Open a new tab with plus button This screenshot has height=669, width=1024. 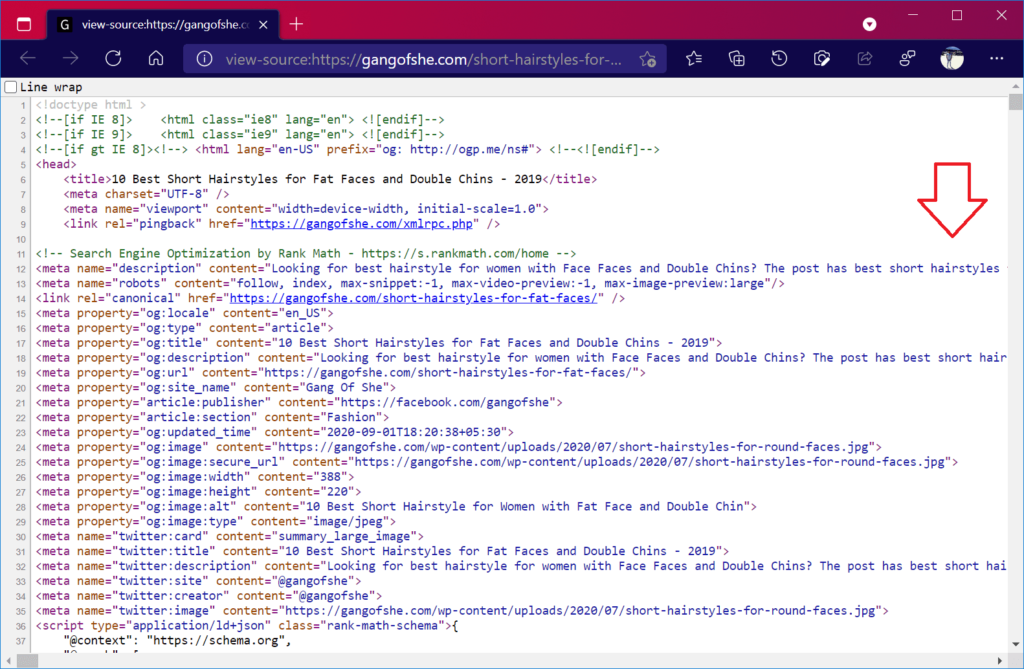point(296,24)
